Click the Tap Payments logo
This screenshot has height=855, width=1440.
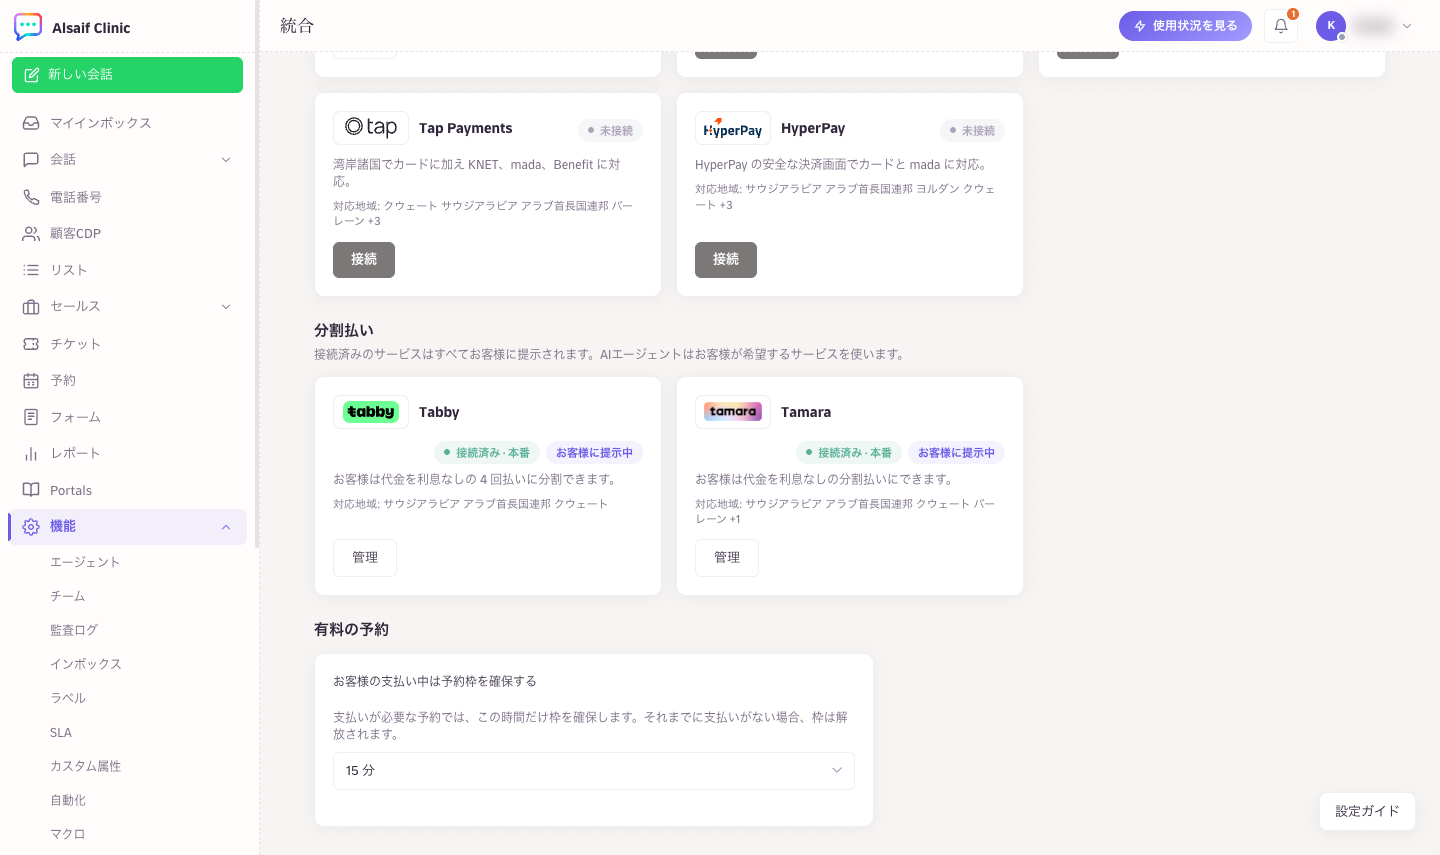coord(371,128)
